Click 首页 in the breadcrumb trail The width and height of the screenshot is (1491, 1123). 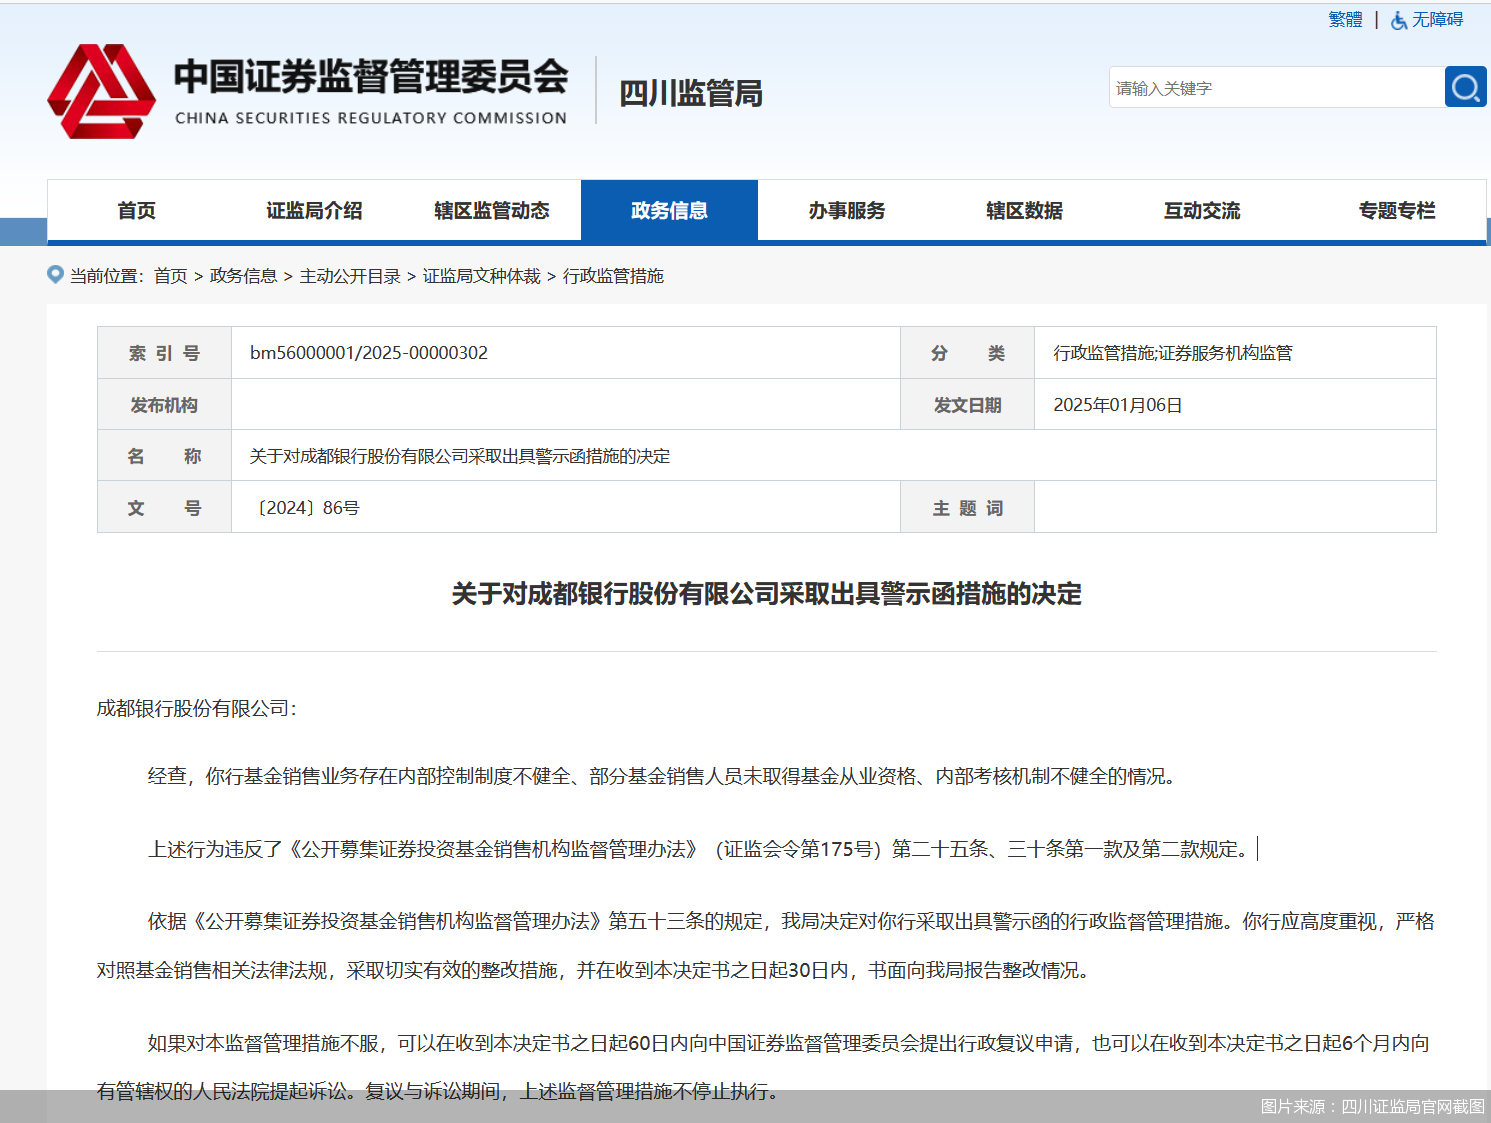(171, 276)
